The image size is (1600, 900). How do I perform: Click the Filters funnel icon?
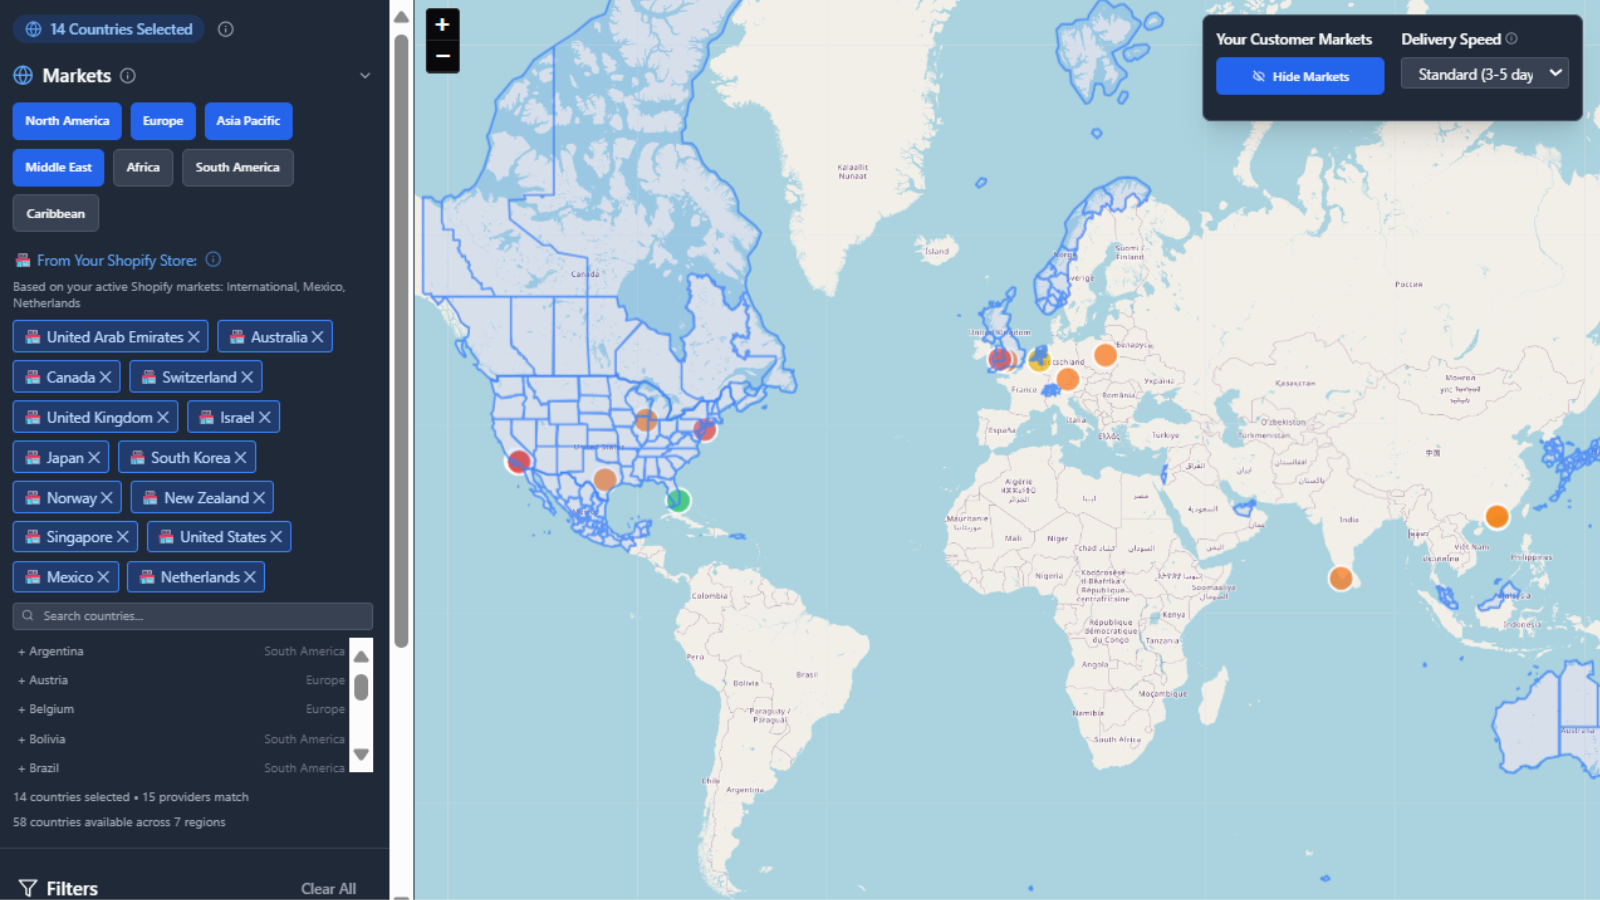click(28, 887)
